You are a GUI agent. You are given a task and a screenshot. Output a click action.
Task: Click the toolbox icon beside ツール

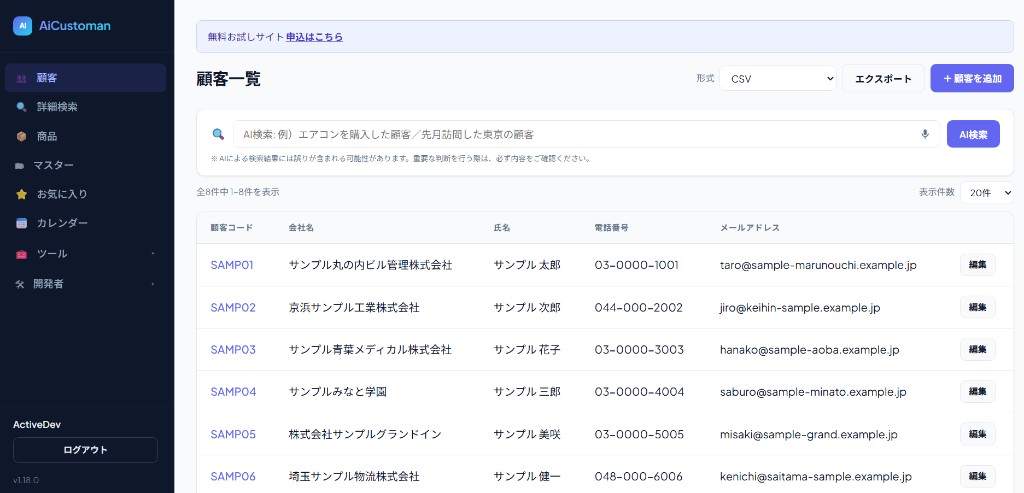pyautogui.click(x=22, y=254)
